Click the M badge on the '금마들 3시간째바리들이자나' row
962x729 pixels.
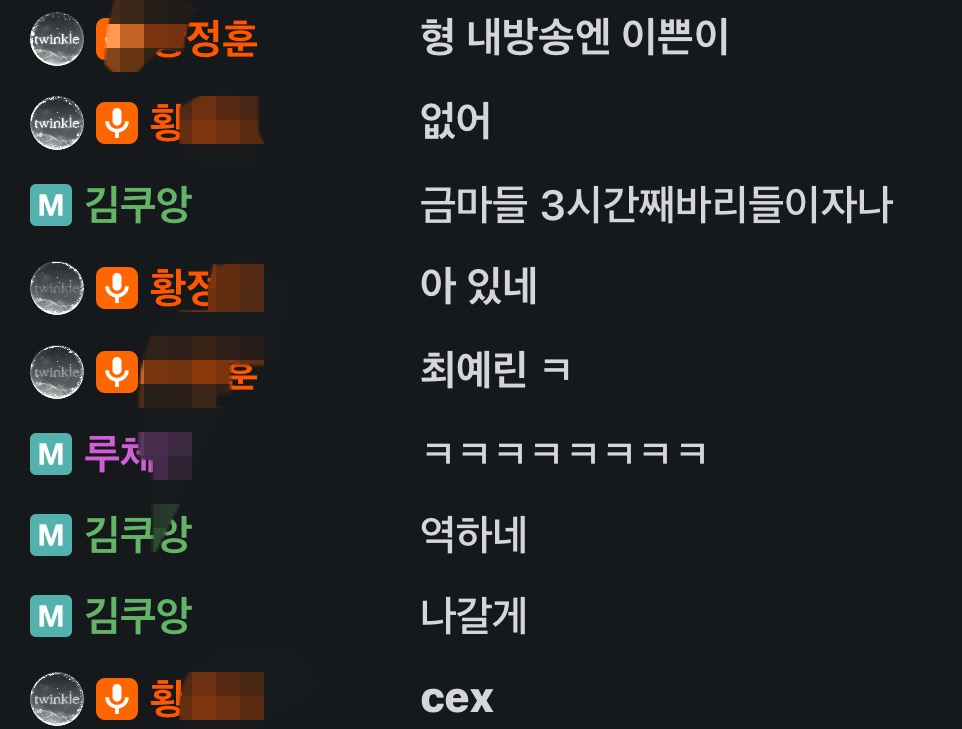[x=51, y=205]
